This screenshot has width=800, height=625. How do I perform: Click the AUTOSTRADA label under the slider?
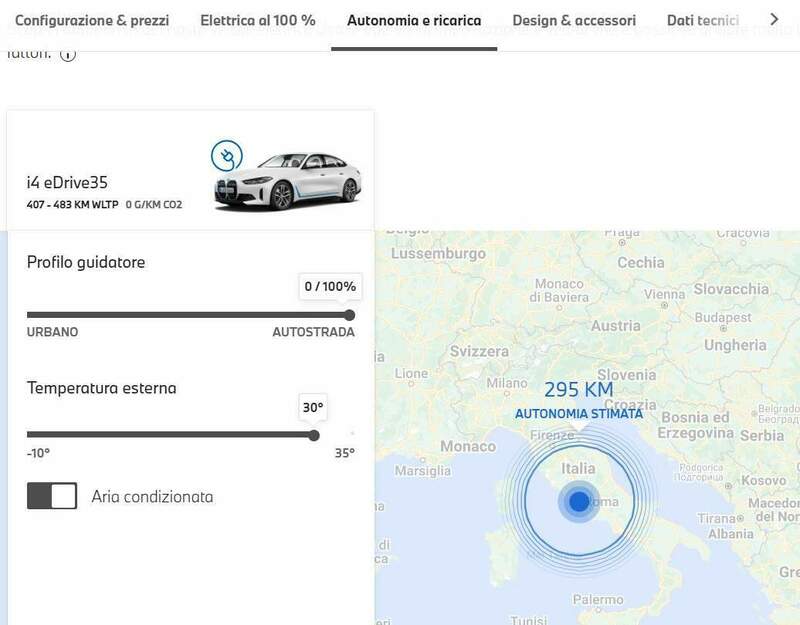point(313,332)
